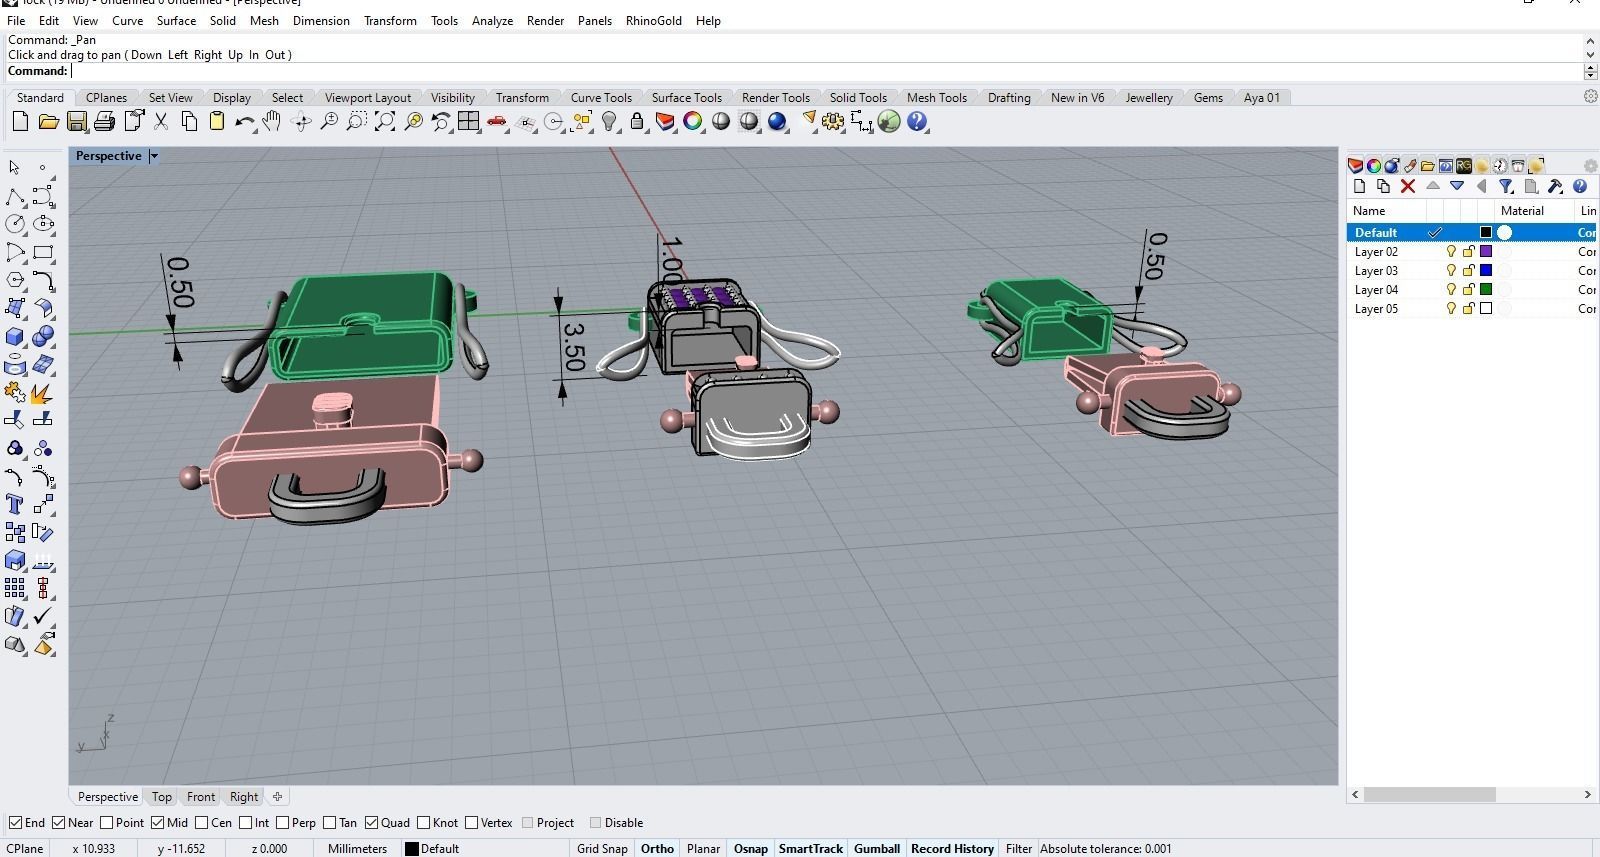Open the Surface menu
This screenshot has height=857, width=1600.
pyautogui.click(x=176, y=20)
